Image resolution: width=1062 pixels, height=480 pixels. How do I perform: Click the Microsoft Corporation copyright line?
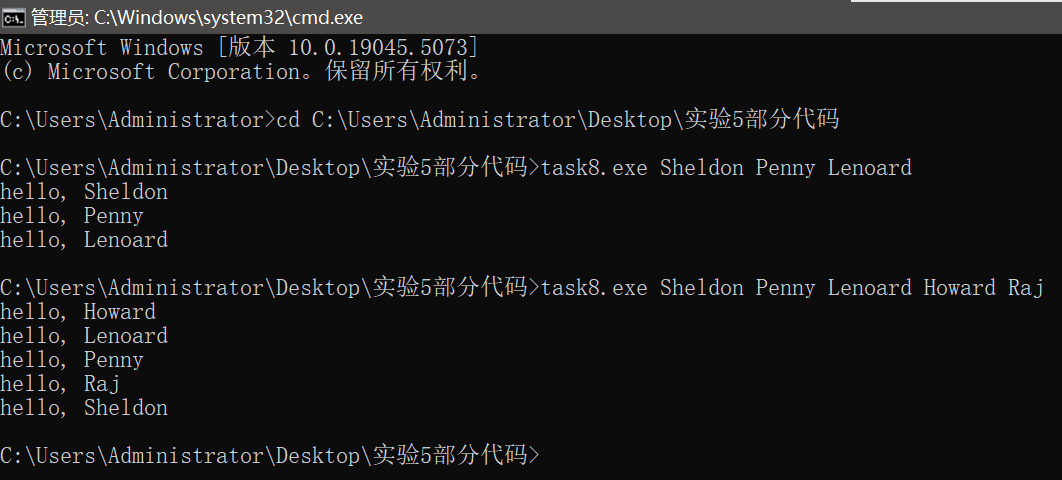241,72
